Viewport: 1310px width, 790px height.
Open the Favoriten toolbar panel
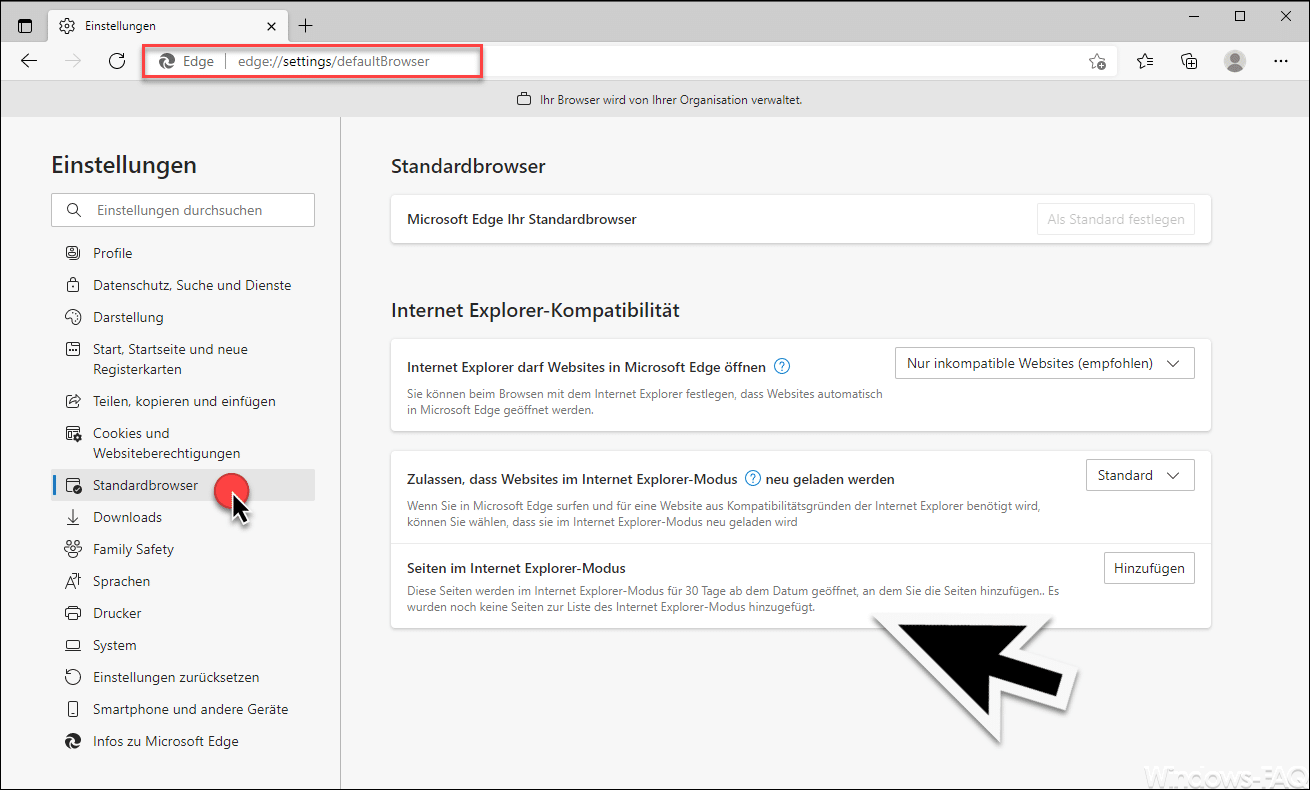1144,61
